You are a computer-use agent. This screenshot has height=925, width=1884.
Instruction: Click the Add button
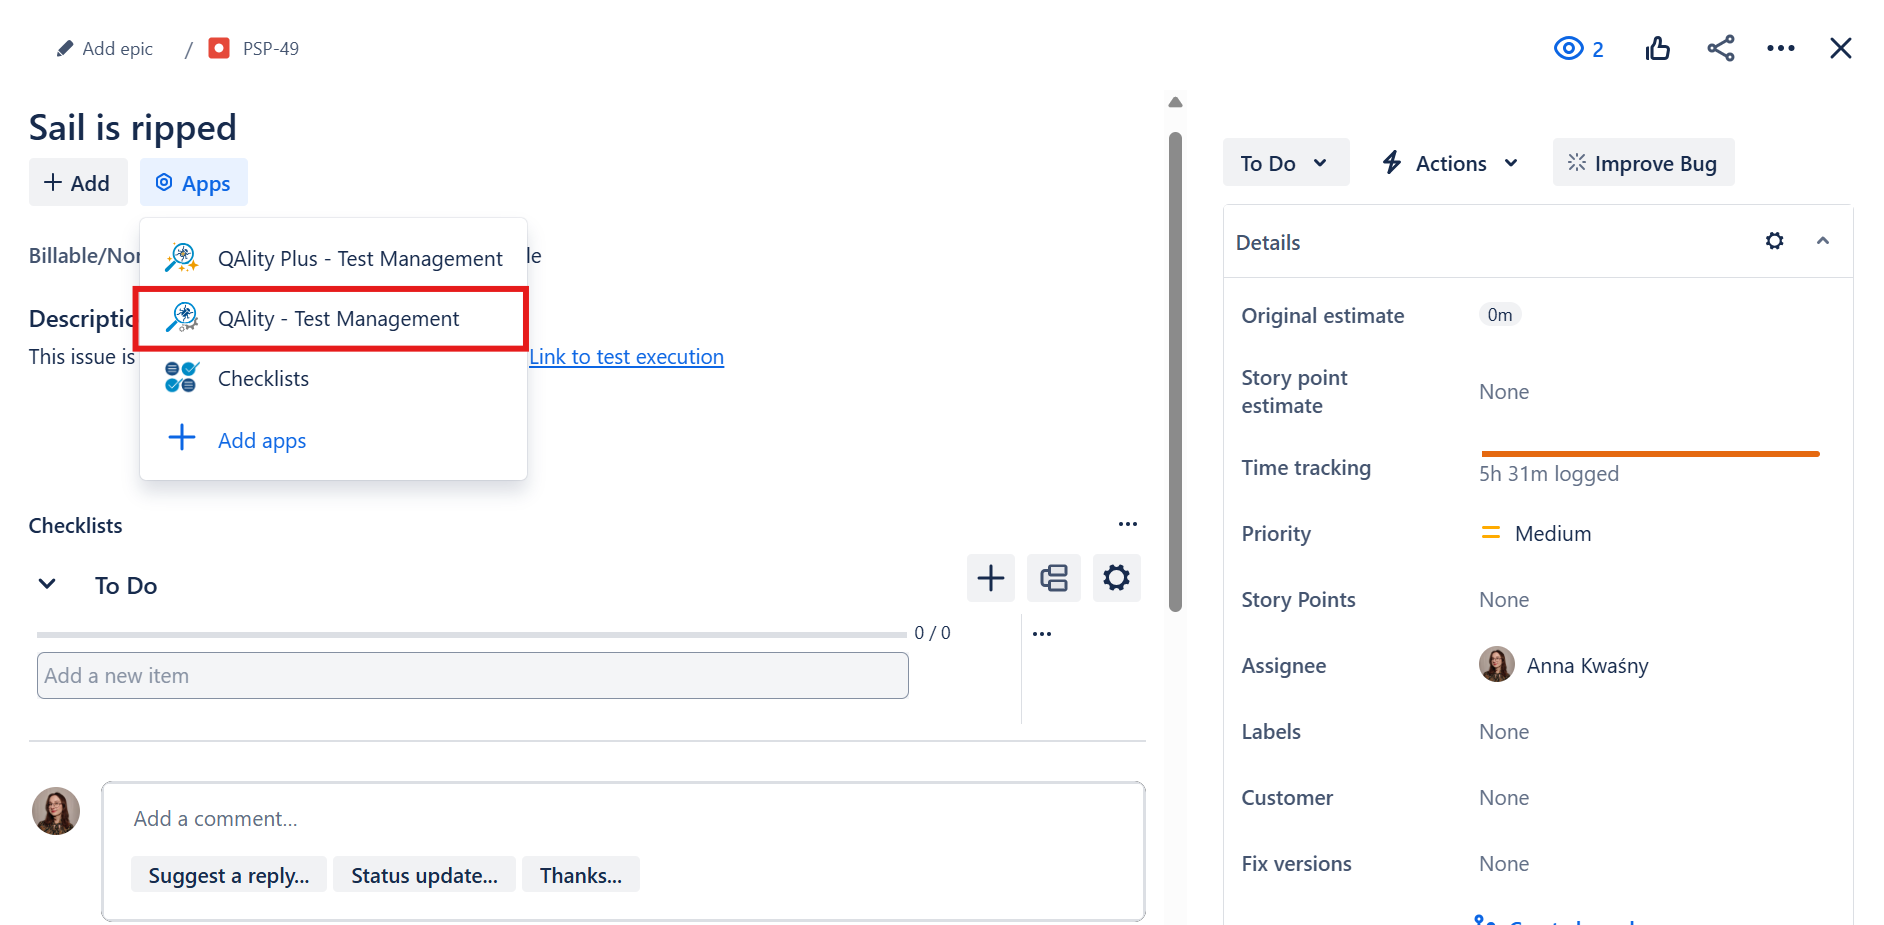[78, 183]
